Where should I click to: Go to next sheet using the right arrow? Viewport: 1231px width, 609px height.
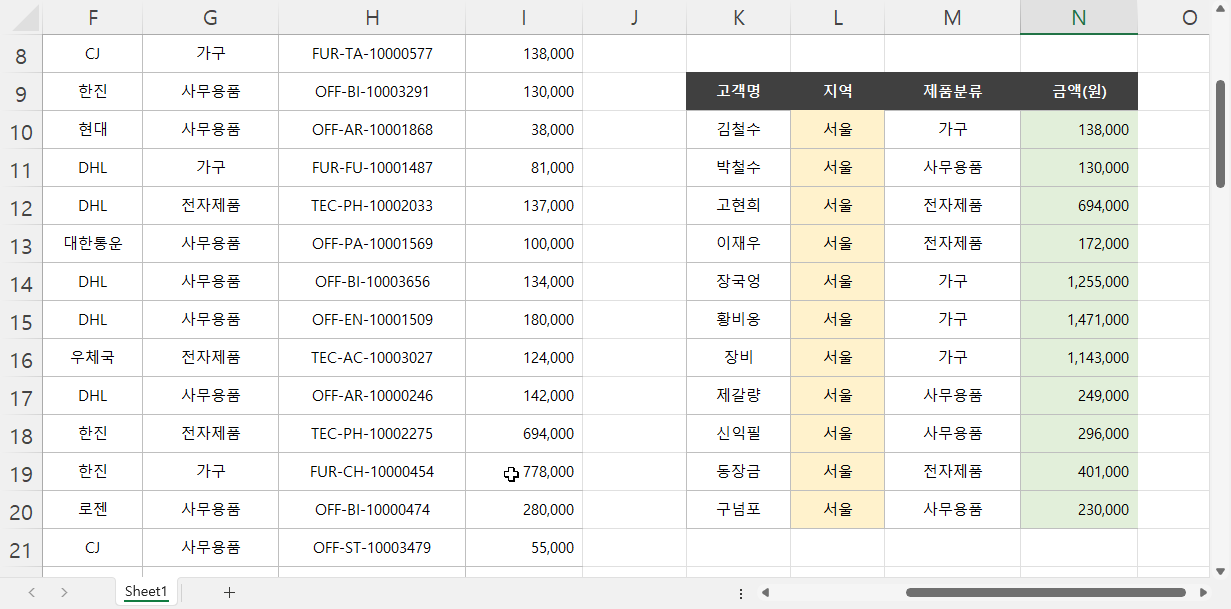[64, 592]
